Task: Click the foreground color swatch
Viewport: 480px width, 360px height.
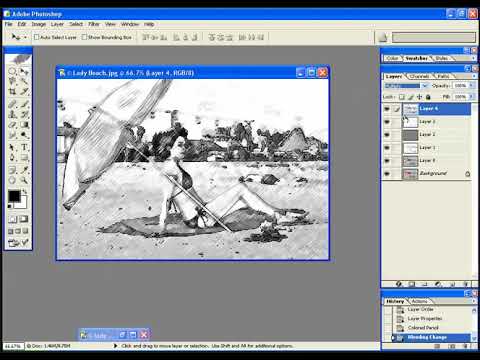Action: [x=14, y=196]
